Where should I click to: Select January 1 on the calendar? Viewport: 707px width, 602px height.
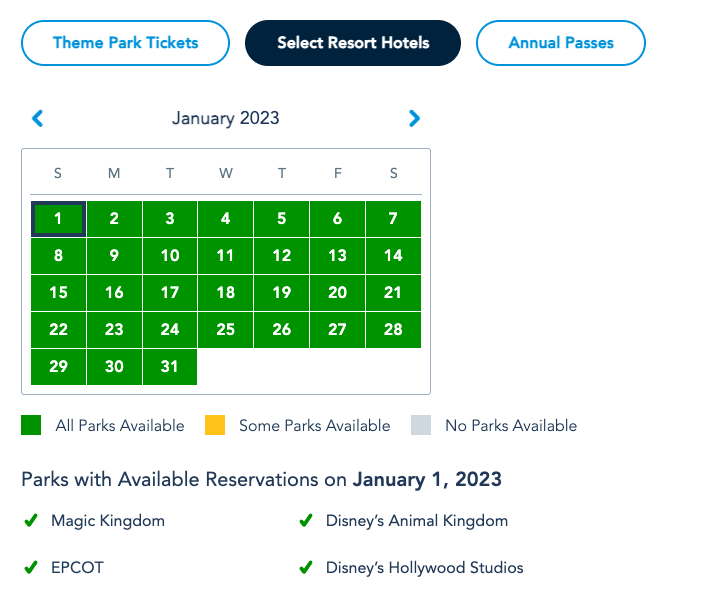pyautogui.click(x=58, y=219)
